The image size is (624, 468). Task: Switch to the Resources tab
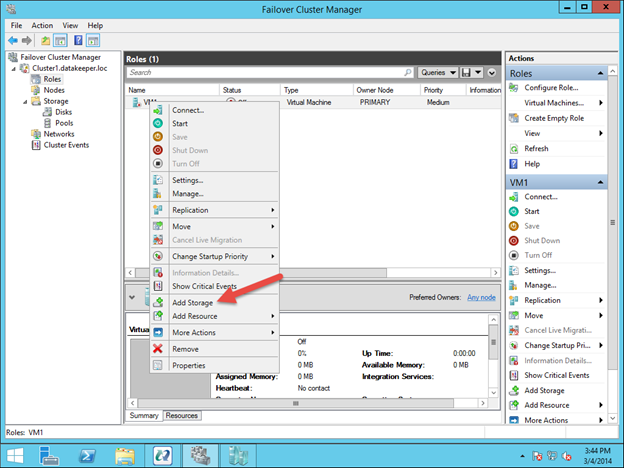coord(181,415)
